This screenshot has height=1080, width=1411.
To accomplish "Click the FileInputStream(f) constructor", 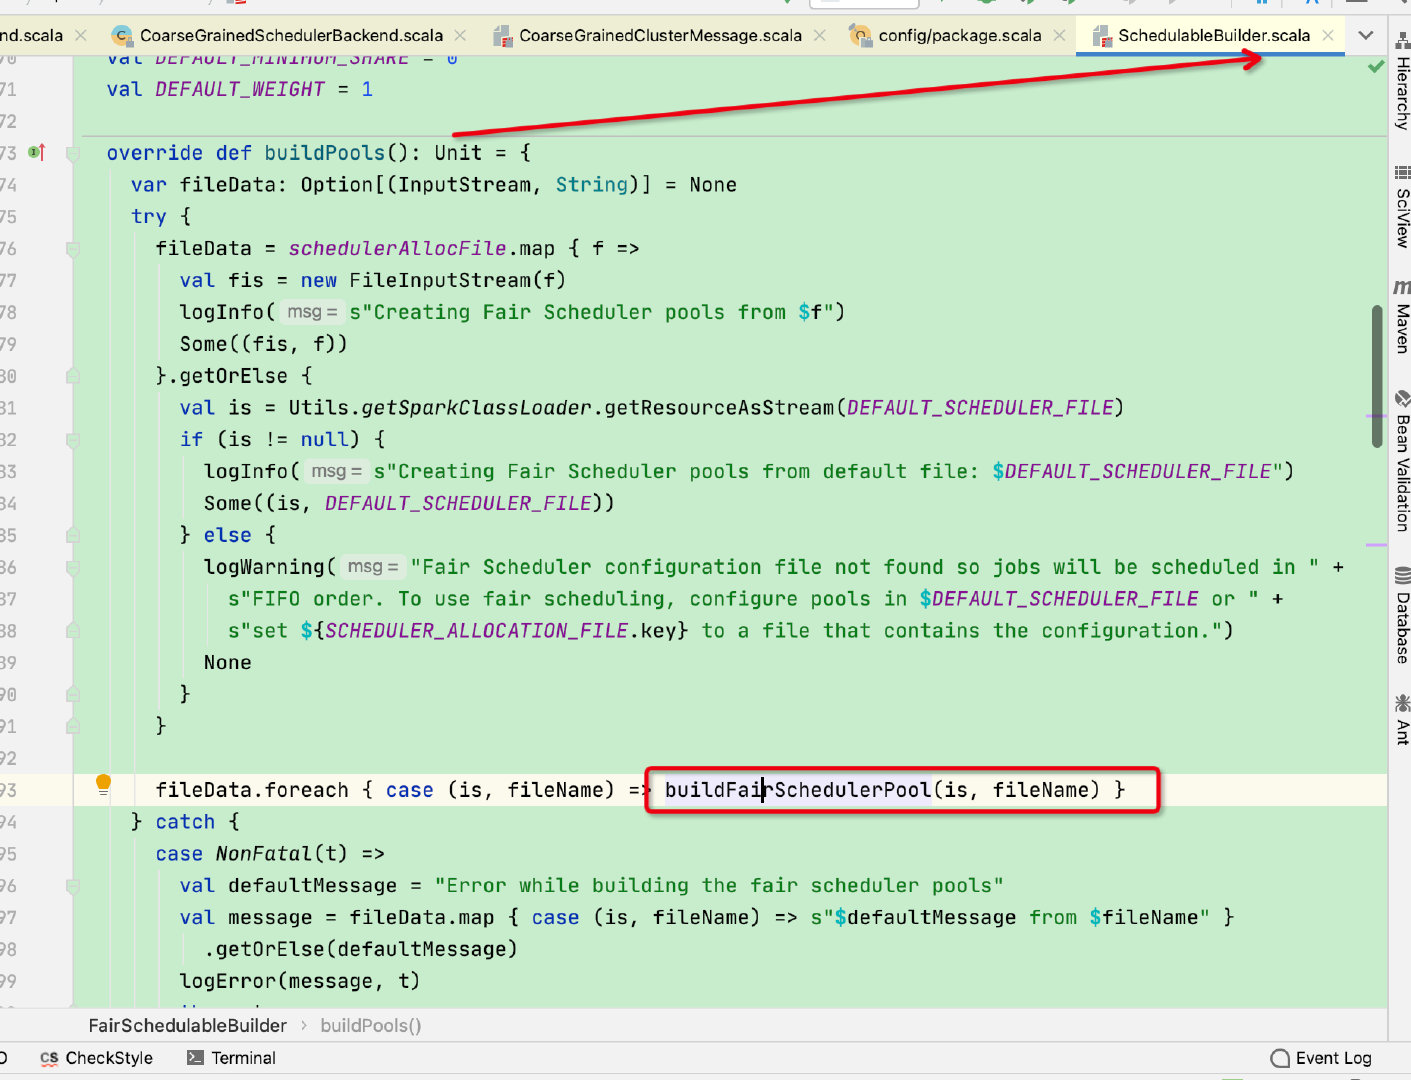I will point(457,280).
